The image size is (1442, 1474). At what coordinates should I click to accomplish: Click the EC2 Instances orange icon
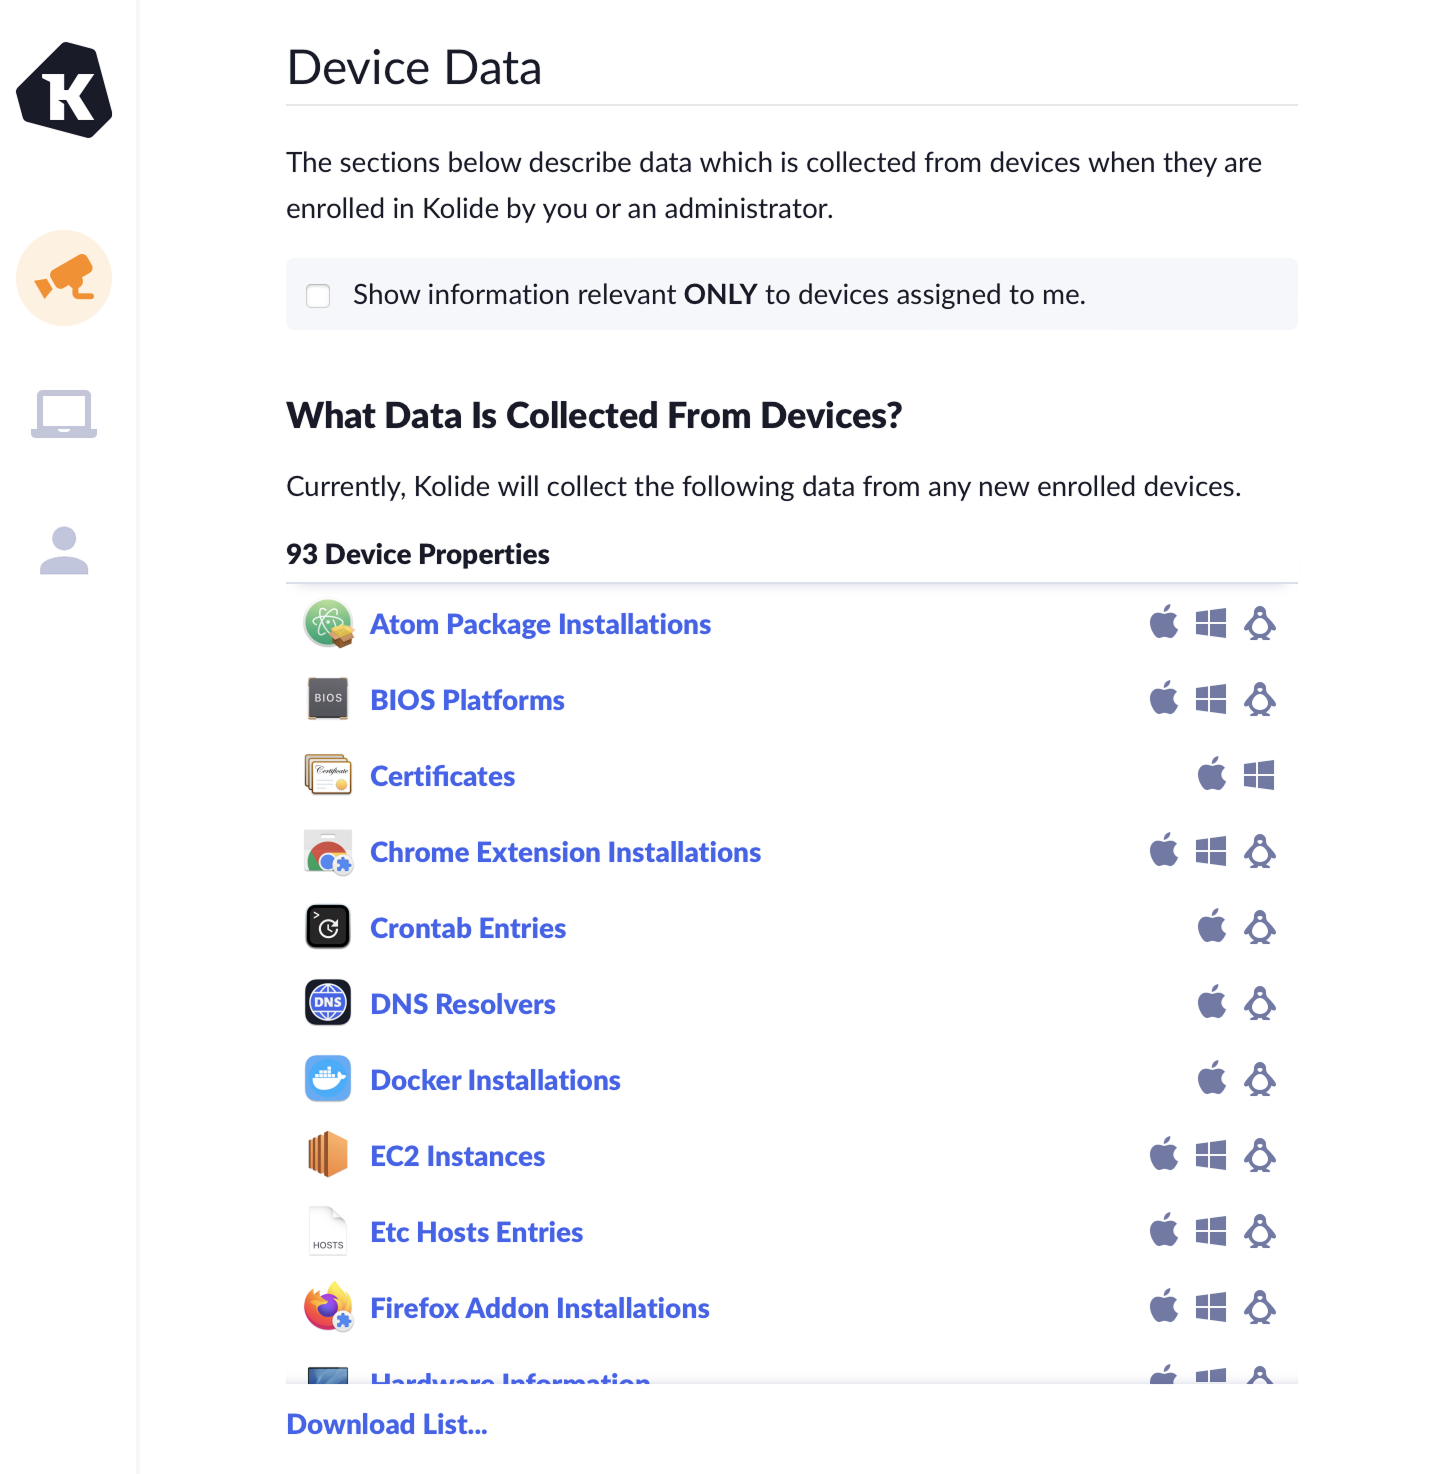pyautogui.click(x=328, y=1155)
